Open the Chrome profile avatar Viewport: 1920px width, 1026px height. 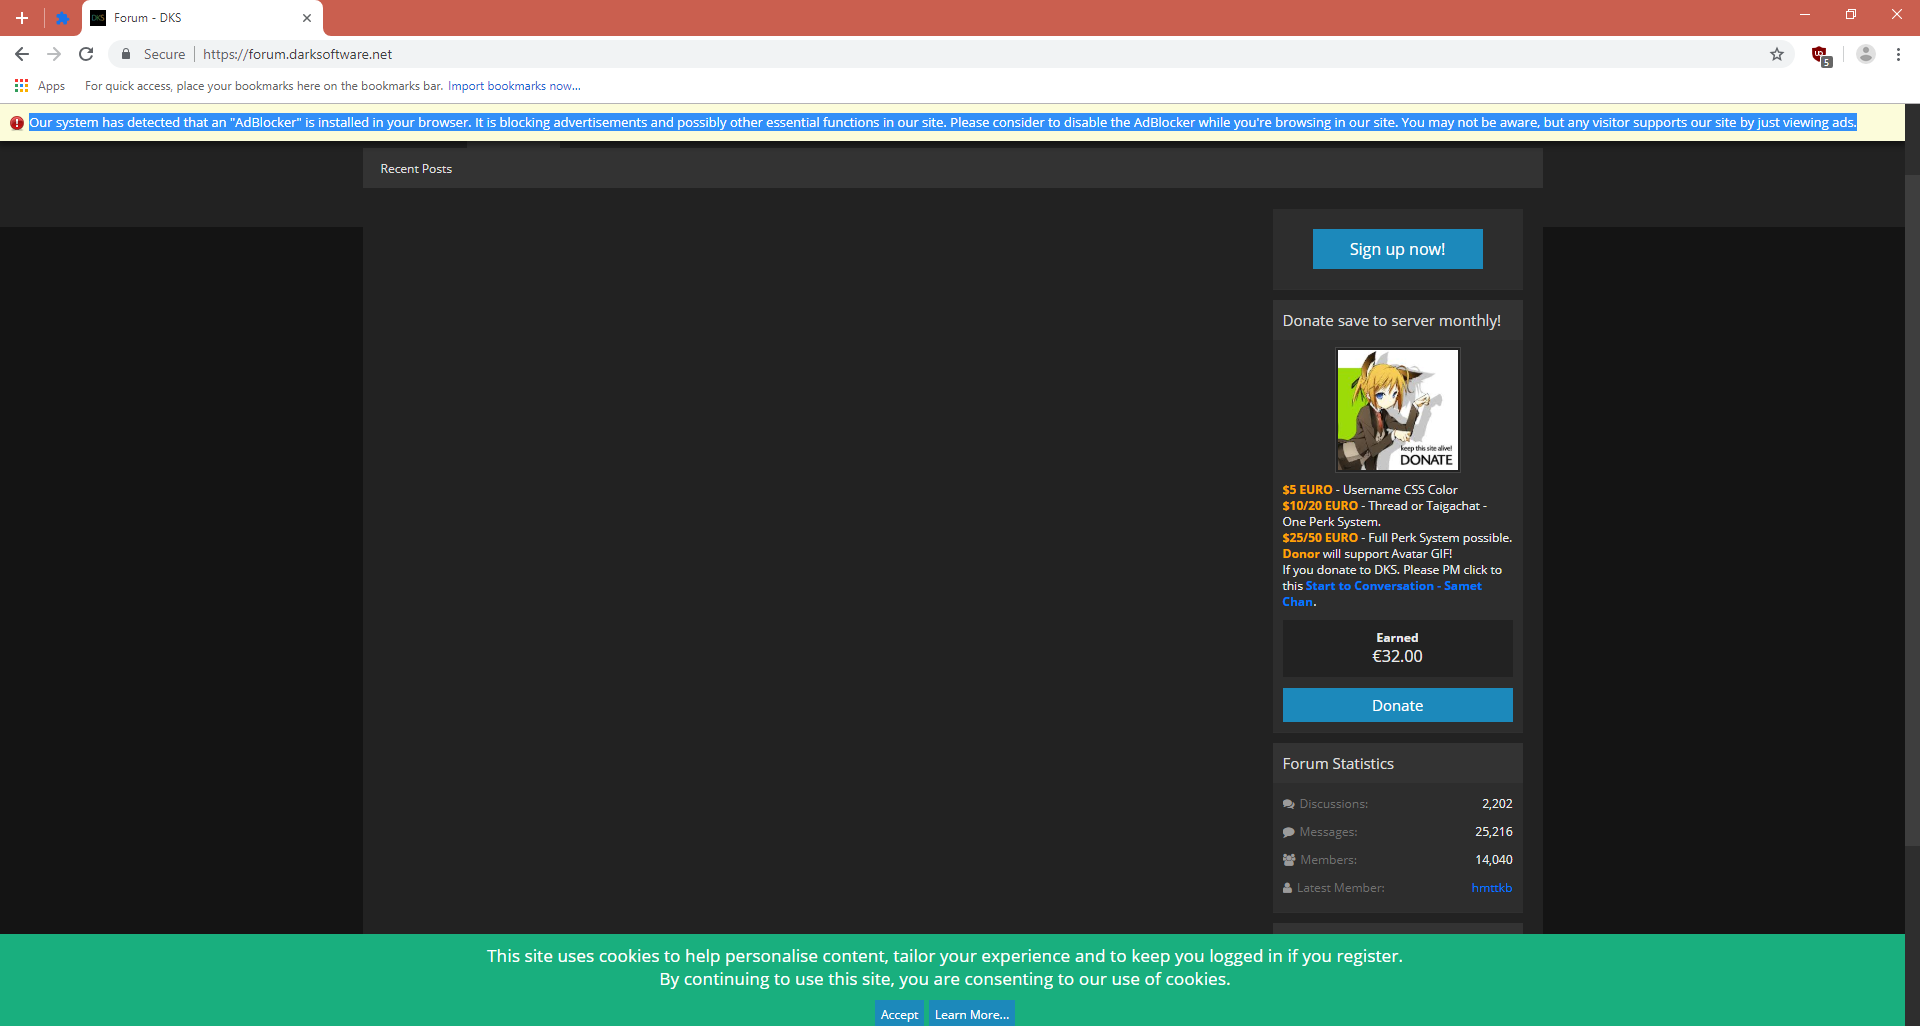click(x=1866, y=54)
